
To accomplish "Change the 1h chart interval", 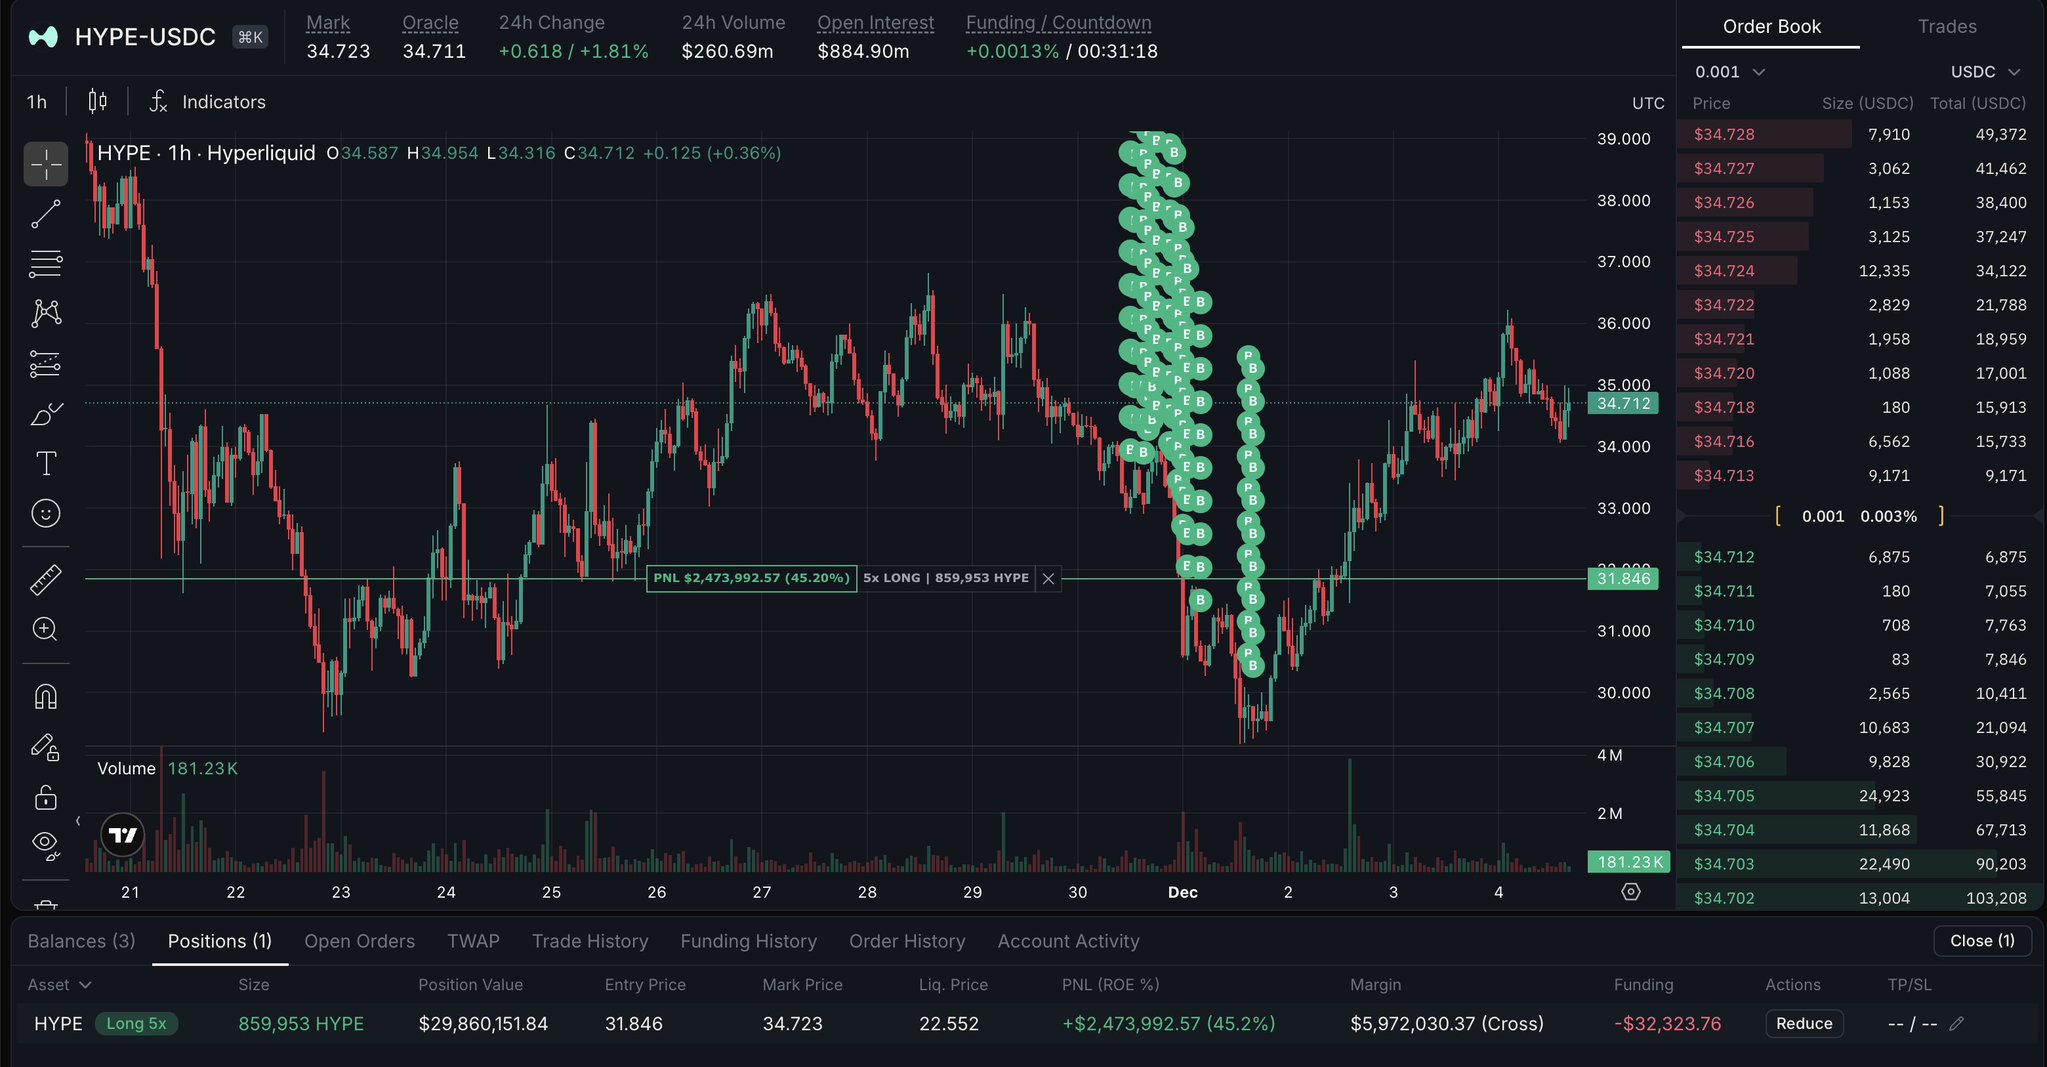I will coord(37,102).
